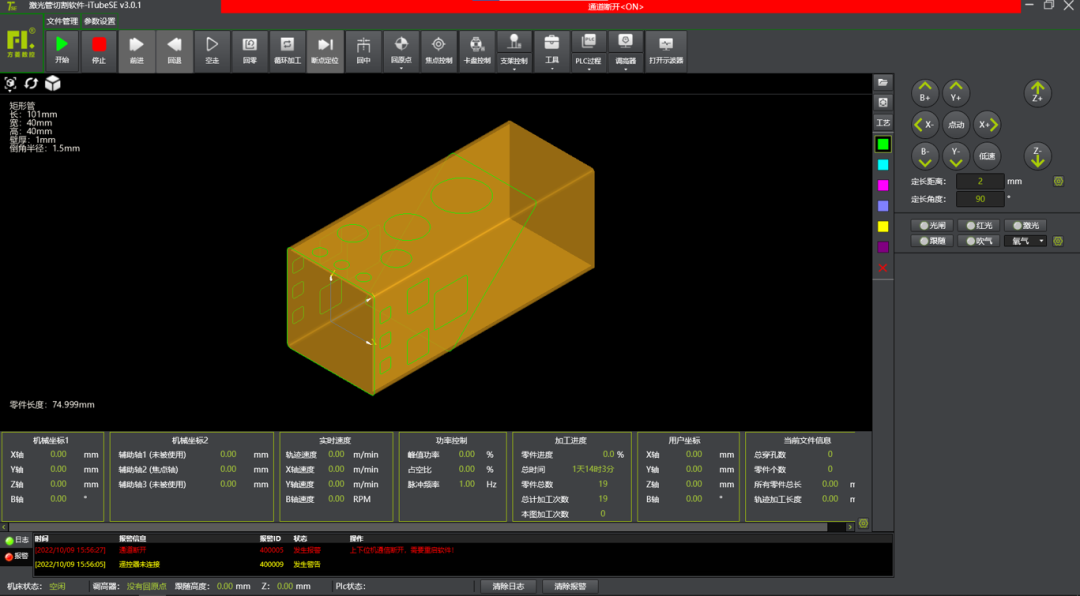The height and width of the screenshot is (596, 1080).
Task: Select the magenta layer color swatch
Action: tap(883, 185)
